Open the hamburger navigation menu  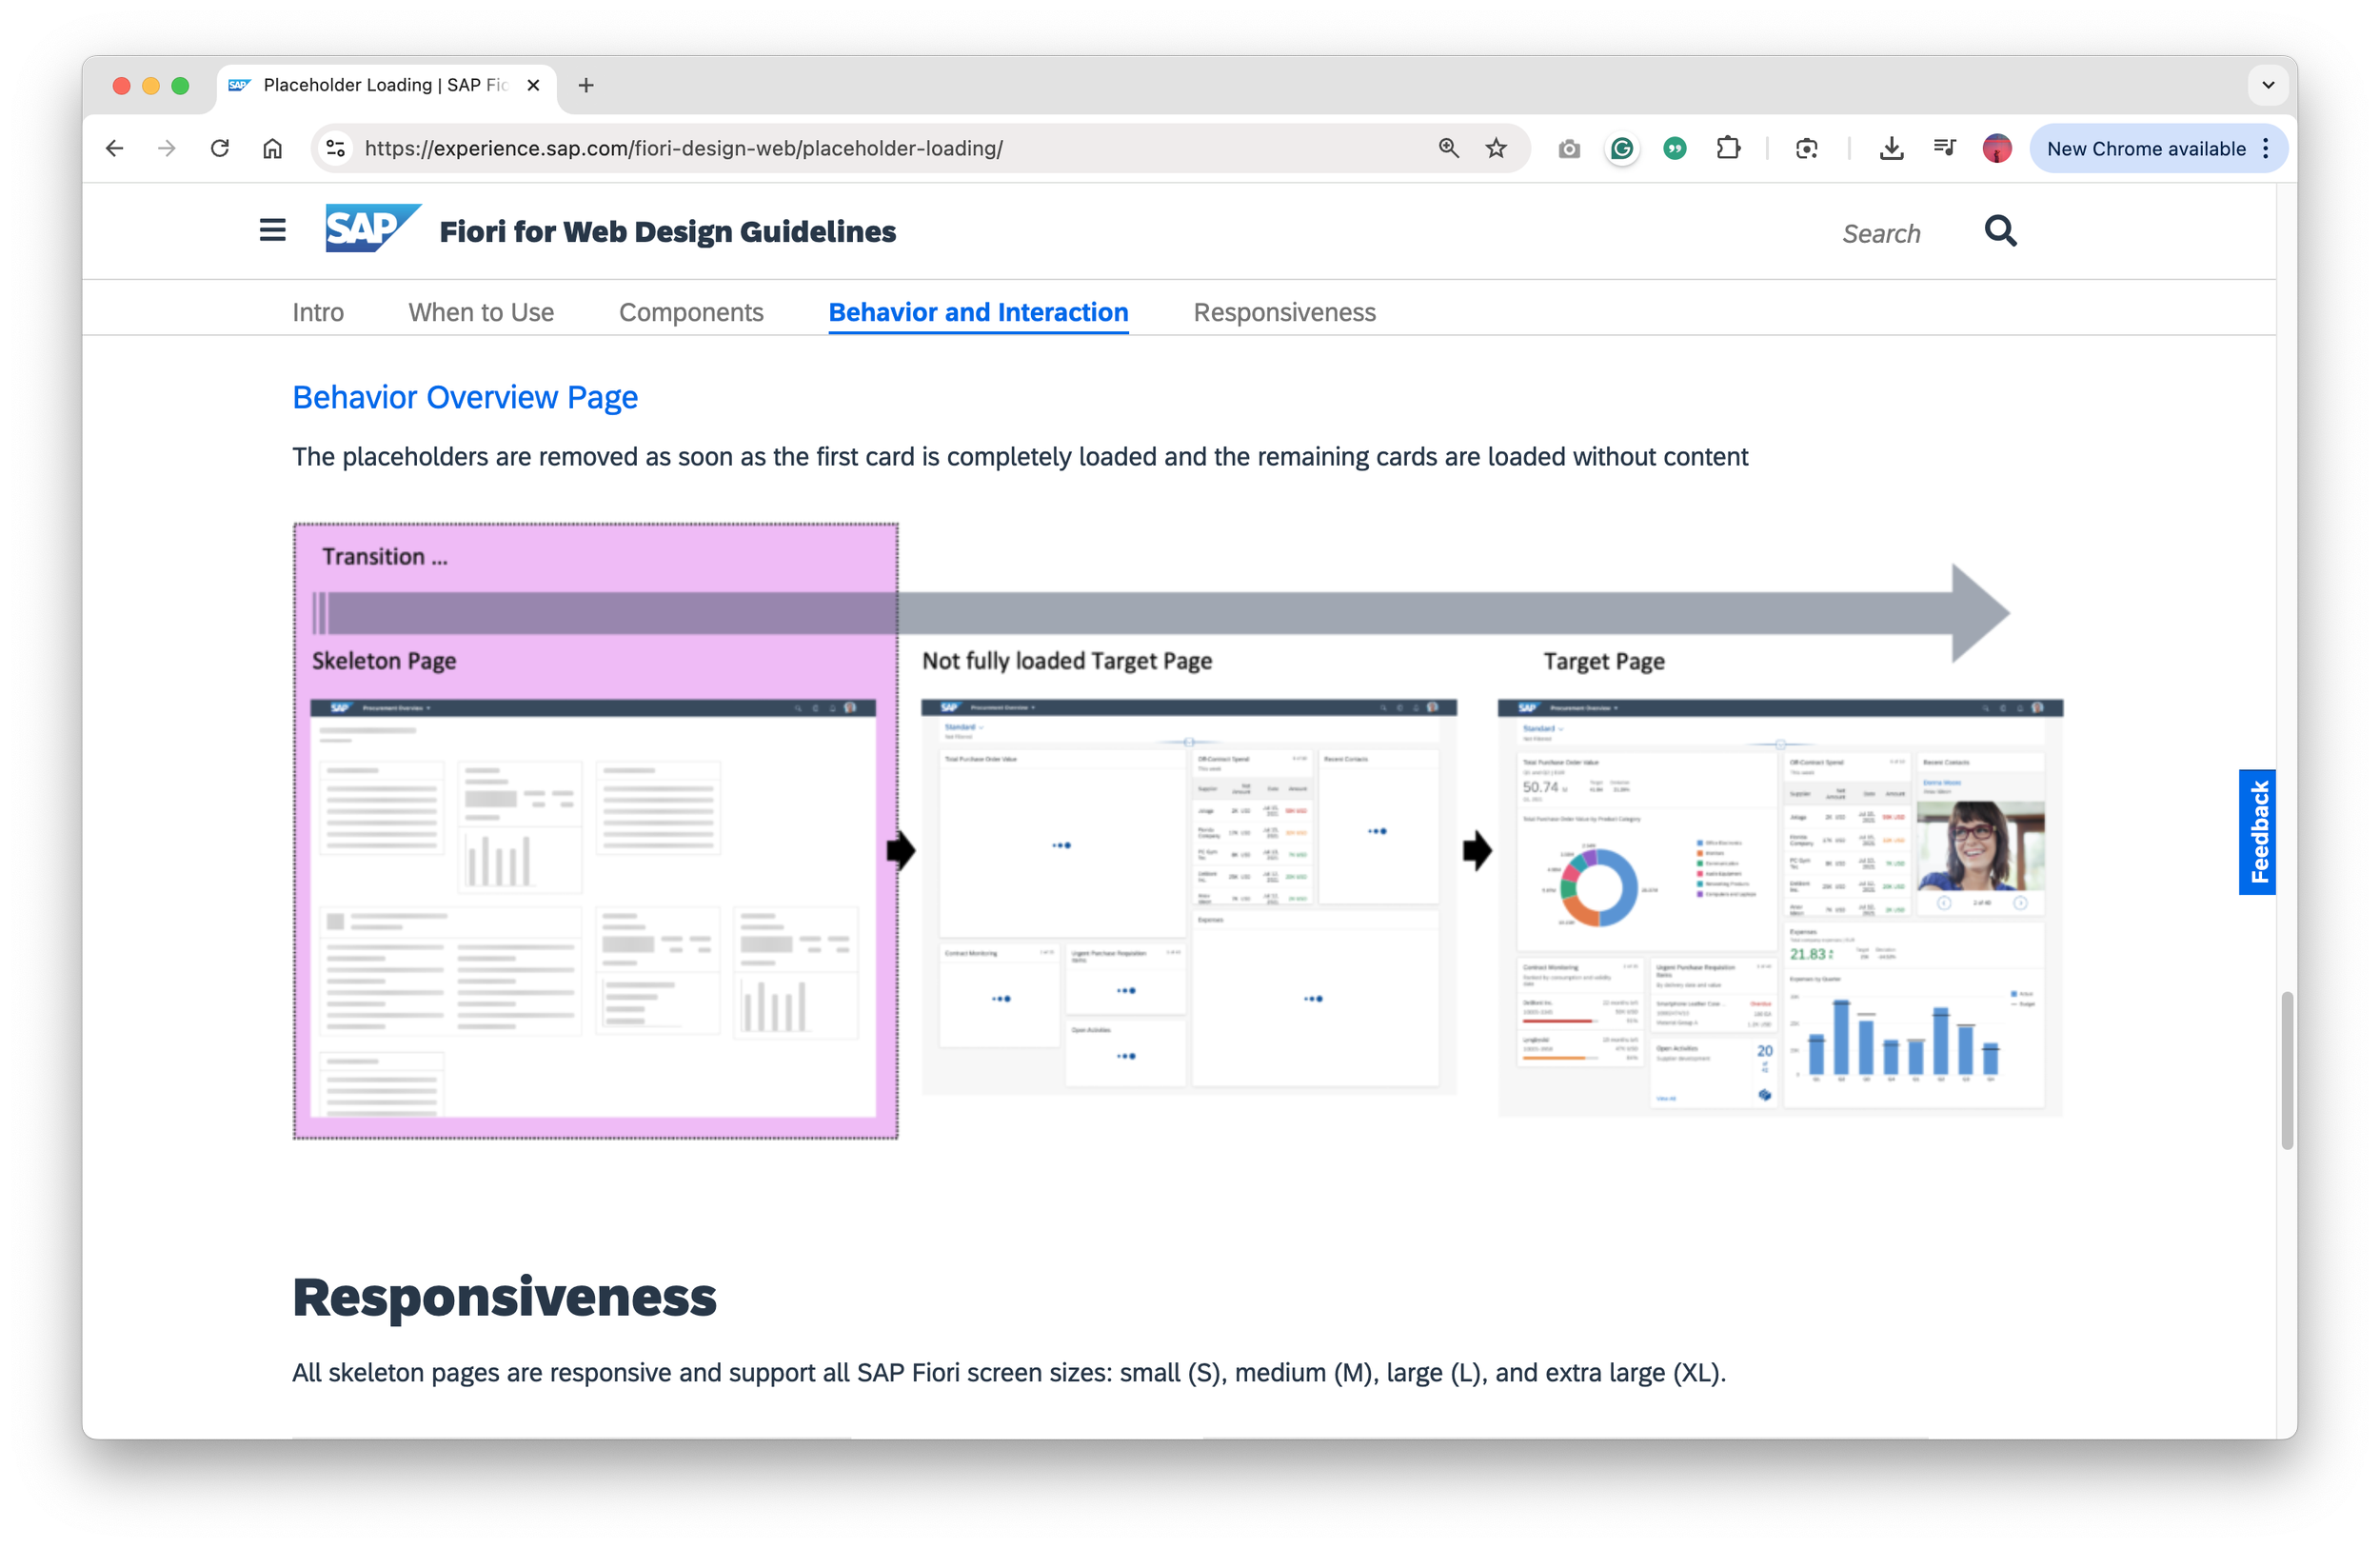click(x=272, y=231)
